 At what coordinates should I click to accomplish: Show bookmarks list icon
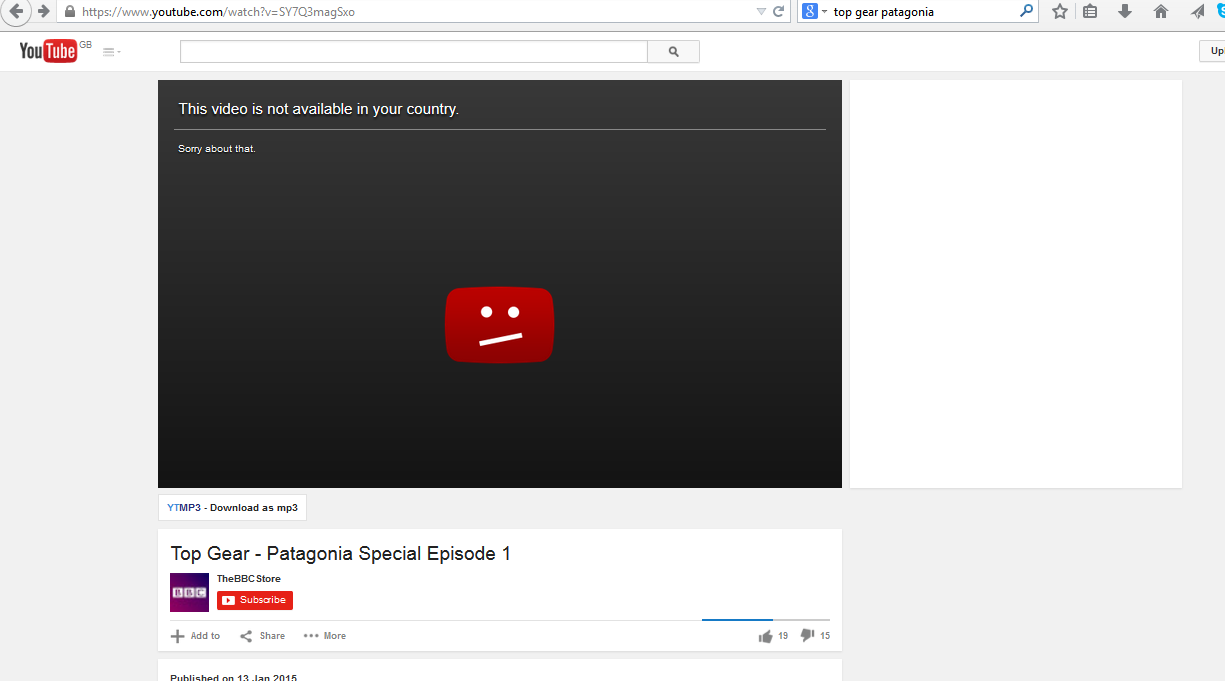point(1090,12)
